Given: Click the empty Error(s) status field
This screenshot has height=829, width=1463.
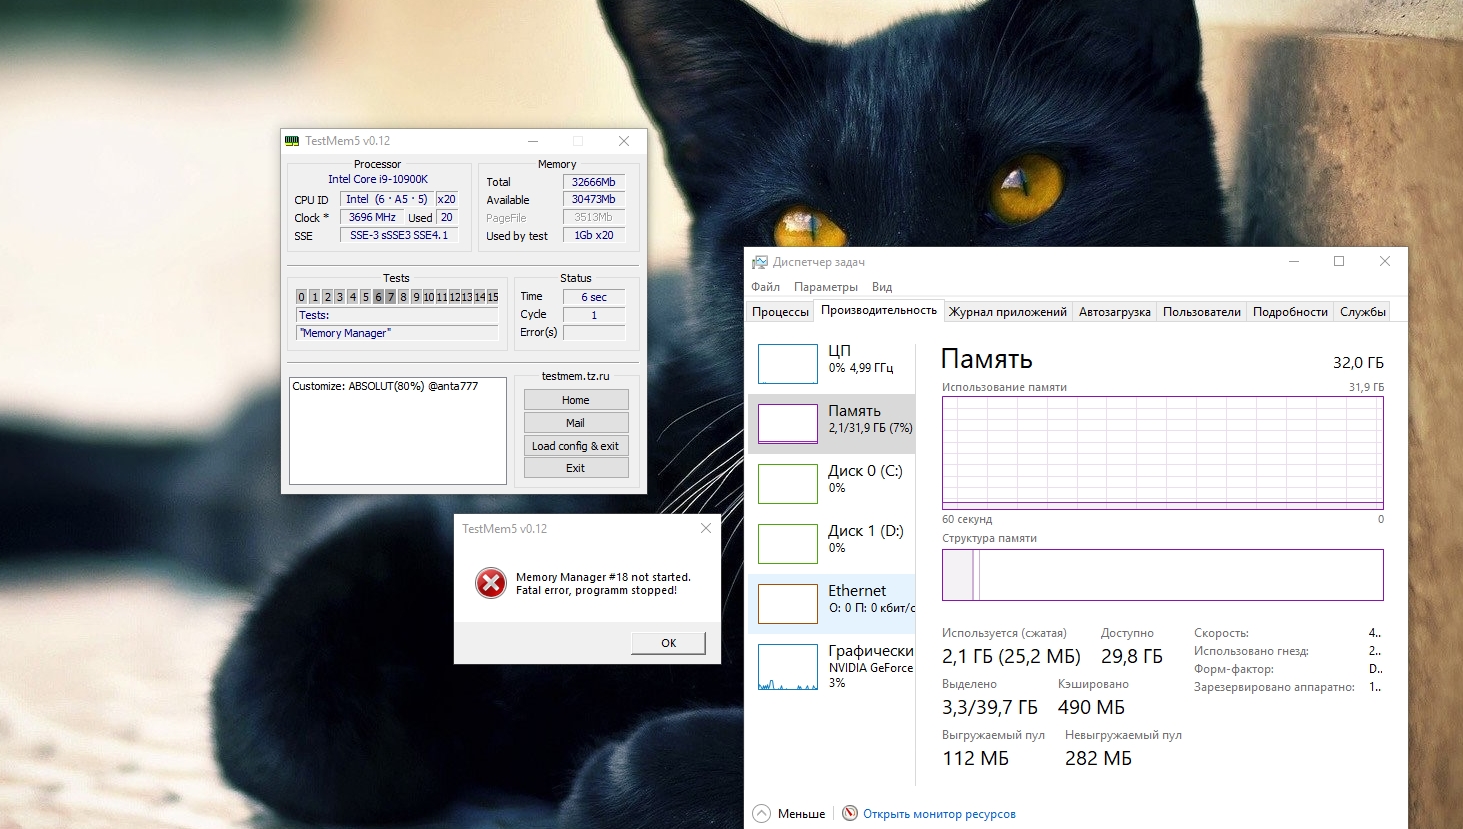Looking at the screenshot, I should [x=594, y=332].
